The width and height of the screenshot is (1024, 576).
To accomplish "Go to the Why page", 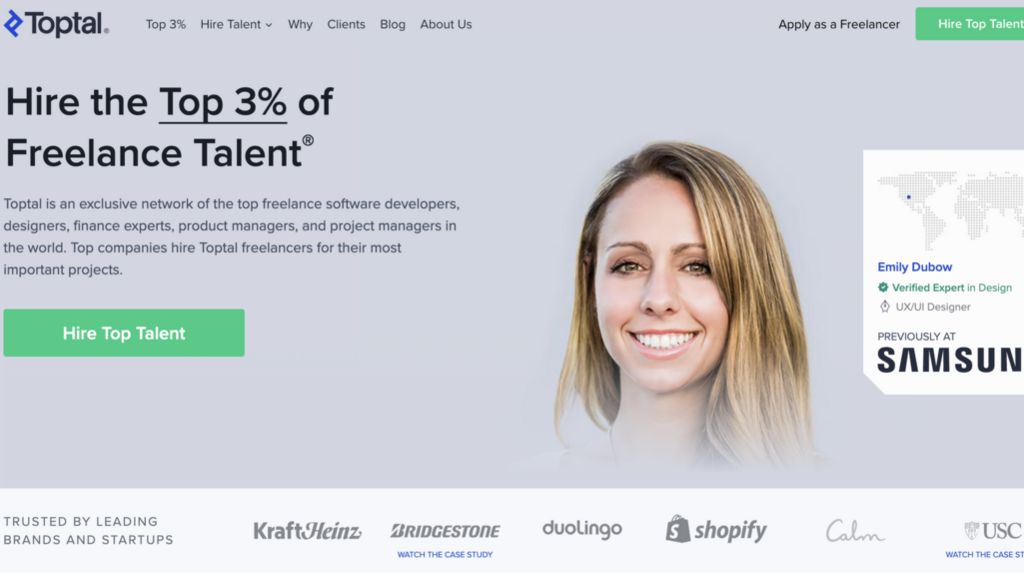I will pos(300,24).
